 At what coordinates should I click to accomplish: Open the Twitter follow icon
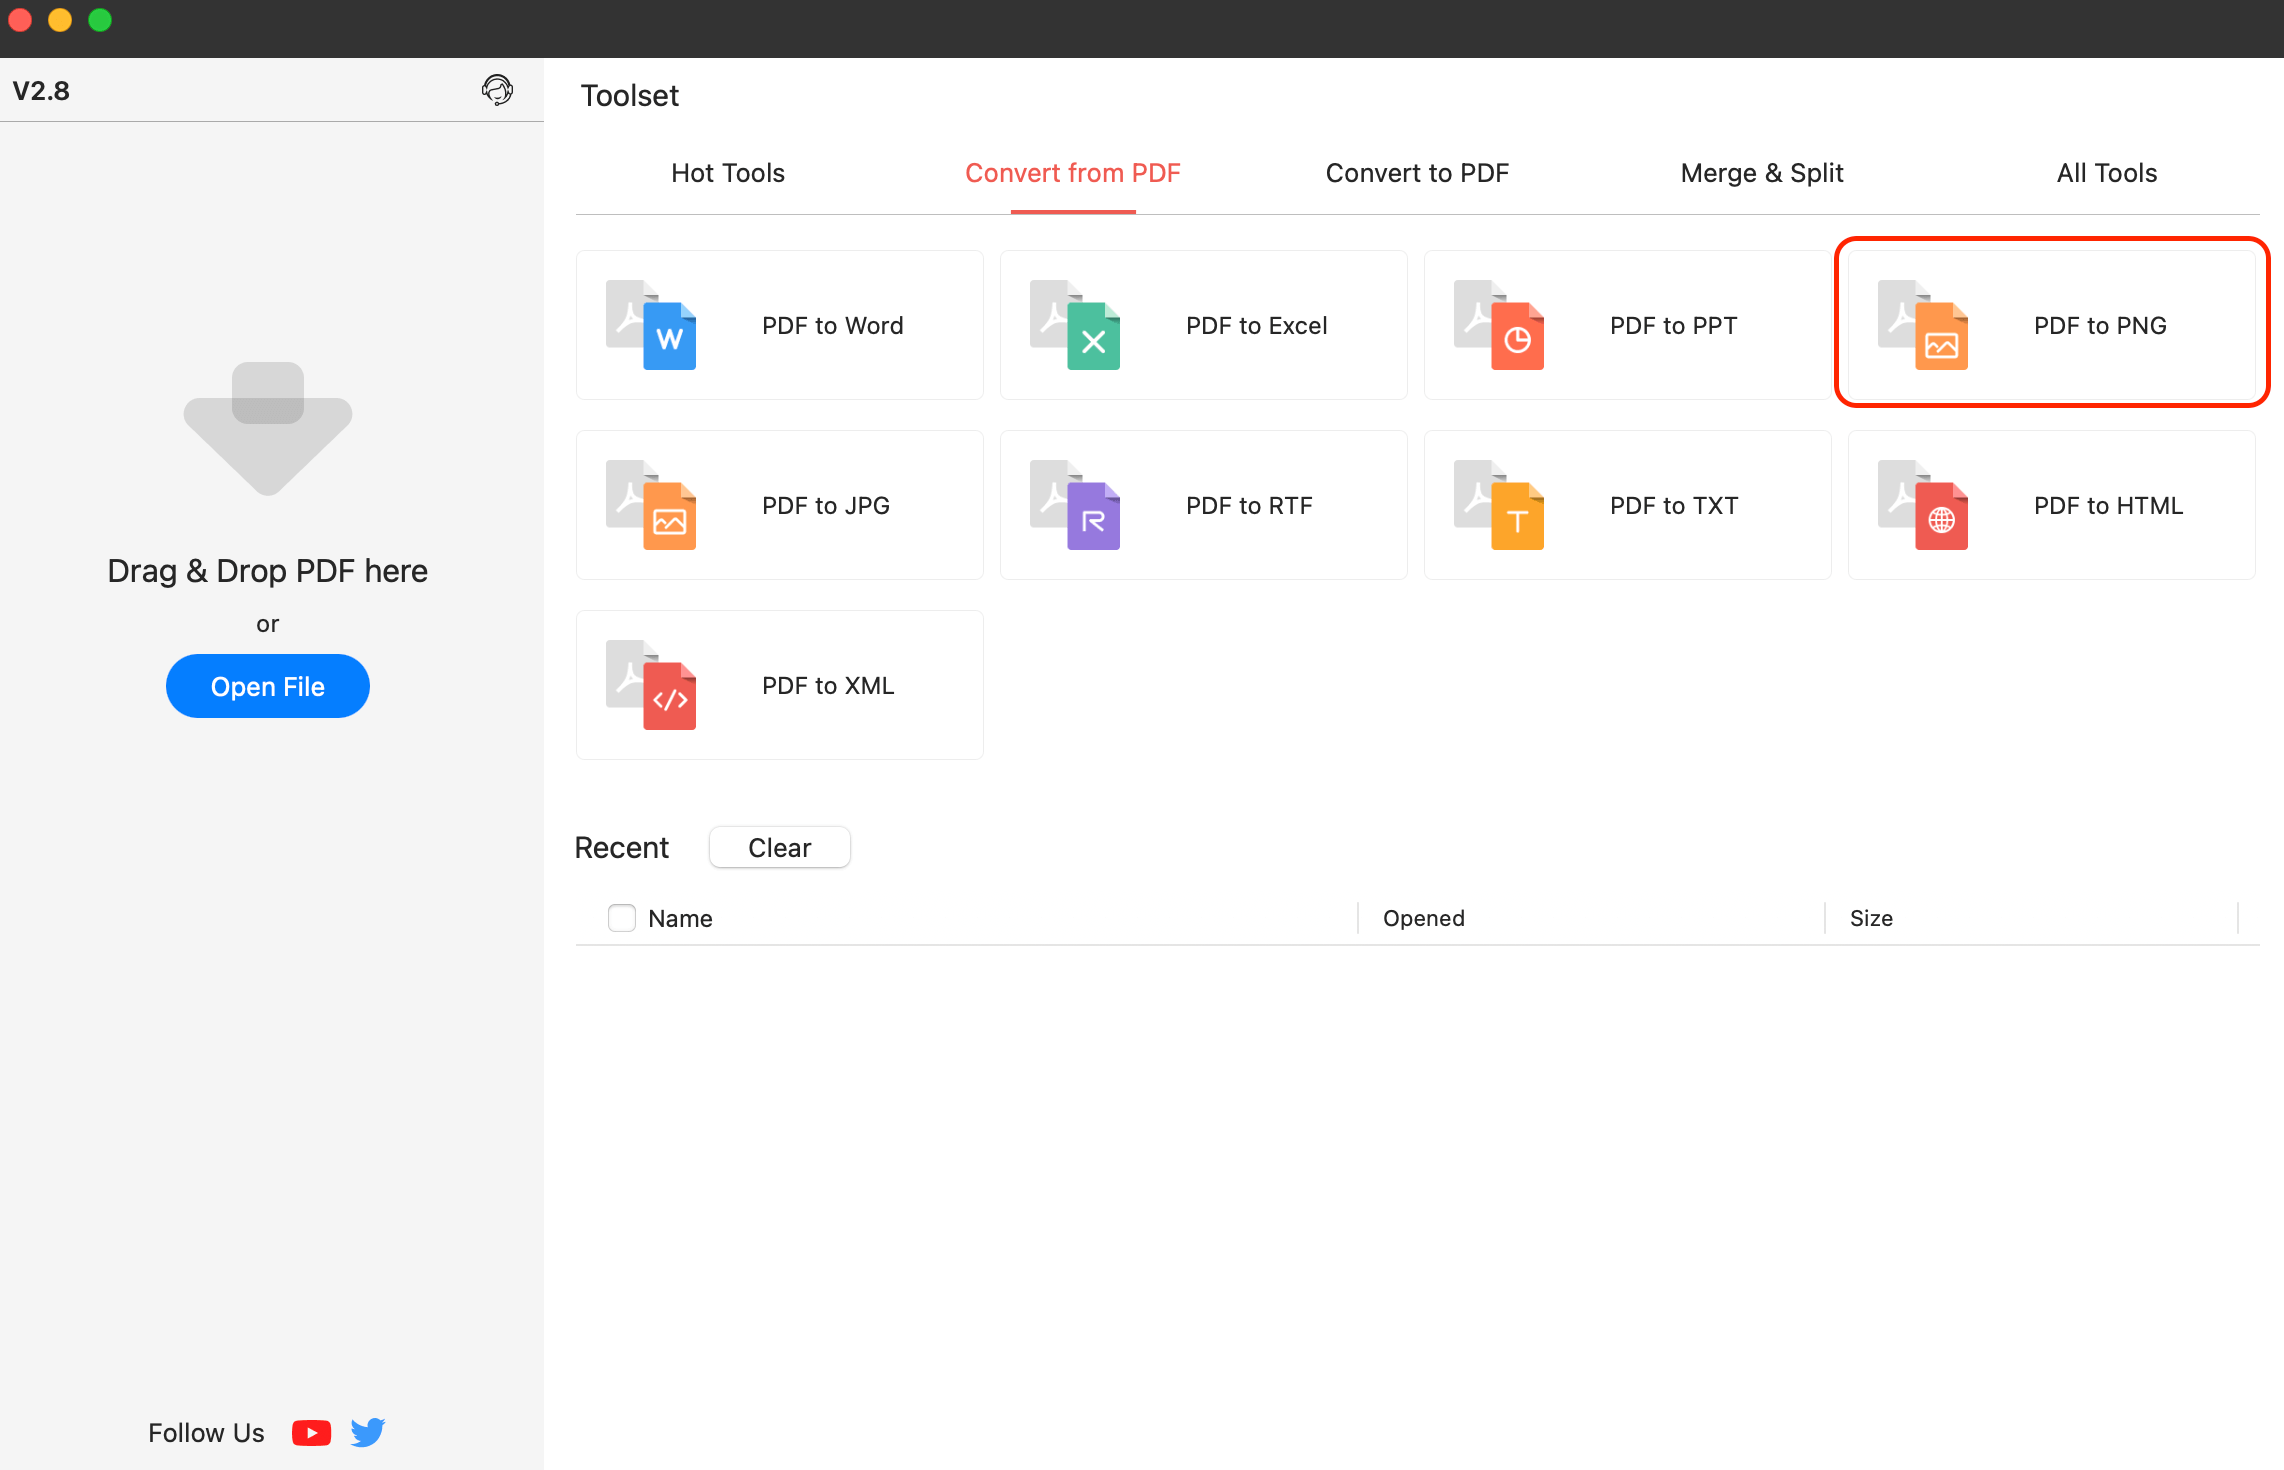(x=367, y=1432)
